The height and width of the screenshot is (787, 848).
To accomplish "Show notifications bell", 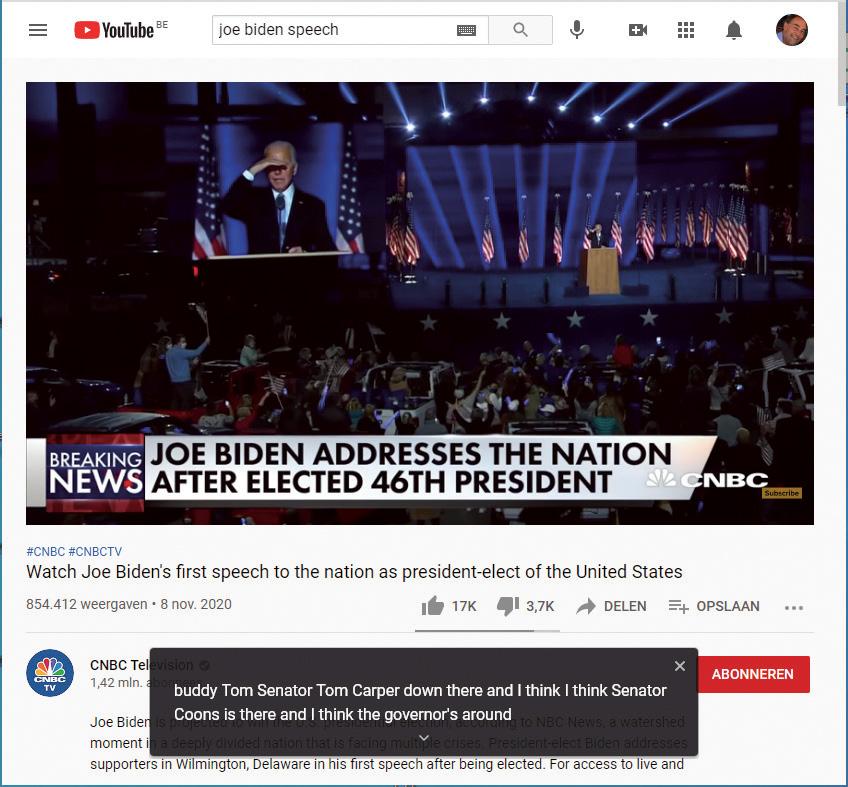I will 733,30.
